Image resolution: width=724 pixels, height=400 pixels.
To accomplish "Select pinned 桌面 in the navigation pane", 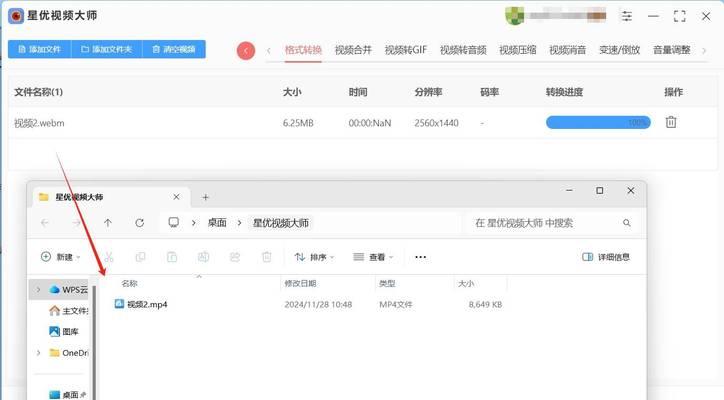I will 67,395.
